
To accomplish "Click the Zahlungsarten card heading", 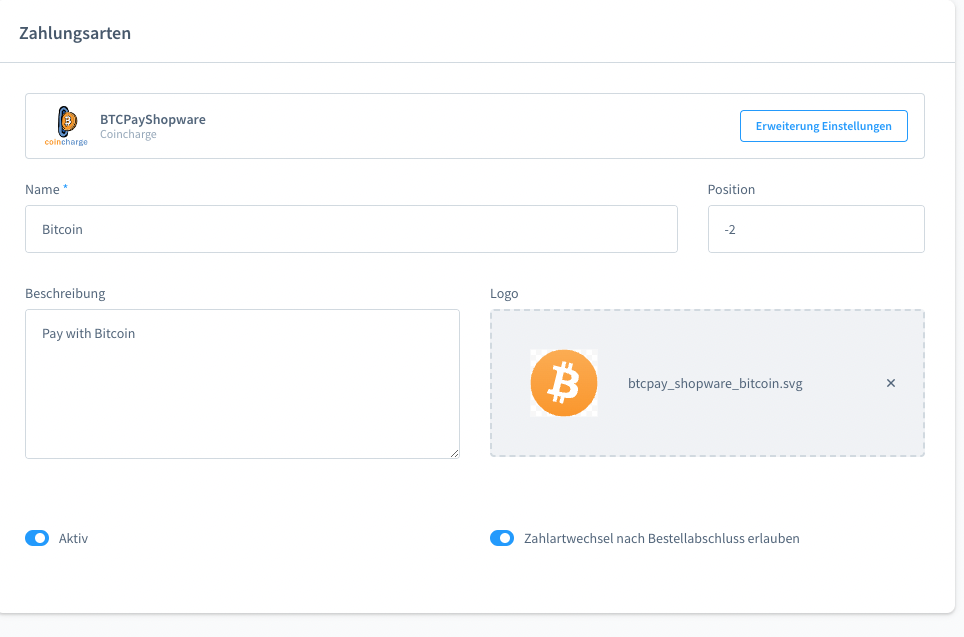I will click(x=75, y=33).
